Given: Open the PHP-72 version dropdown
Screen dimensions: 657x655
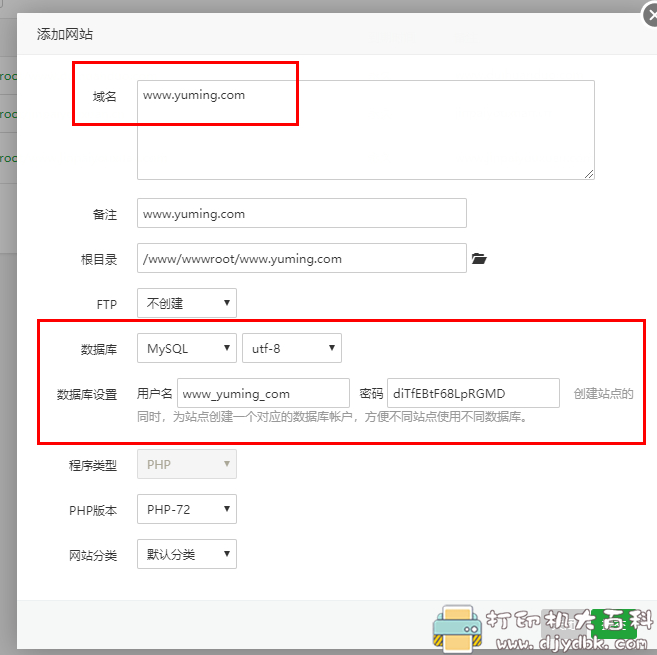Looking at the screenshot, I should coord(187,509).
